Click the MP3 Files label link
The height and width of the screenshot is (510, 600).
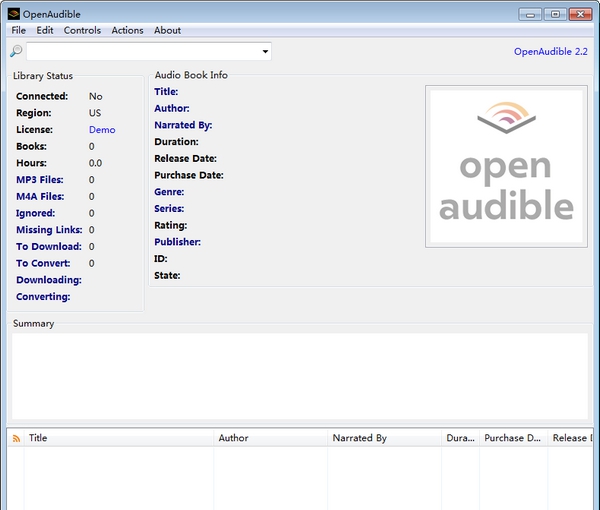[x=40, y=180]
